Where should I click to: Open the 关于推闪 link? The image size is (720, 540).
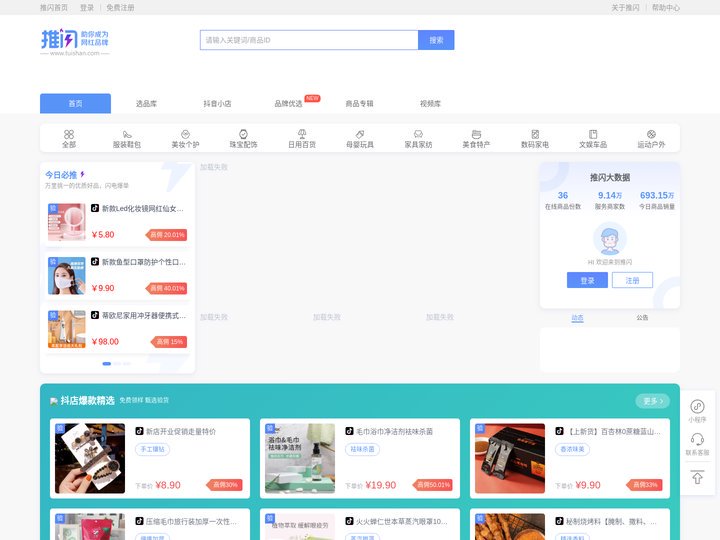[625, 7]
